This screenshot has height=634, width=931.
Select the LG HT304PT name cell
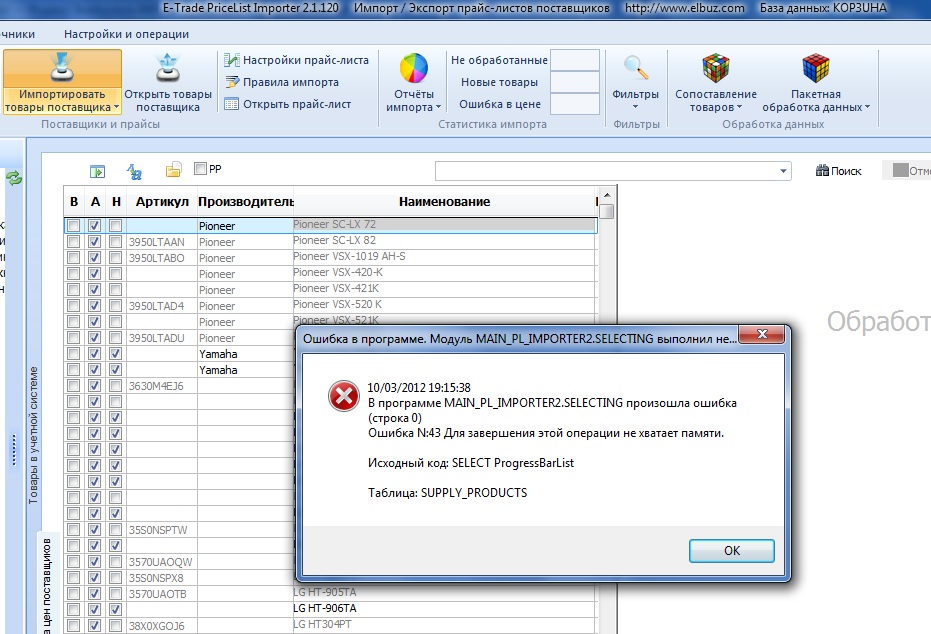click(444, 625)
